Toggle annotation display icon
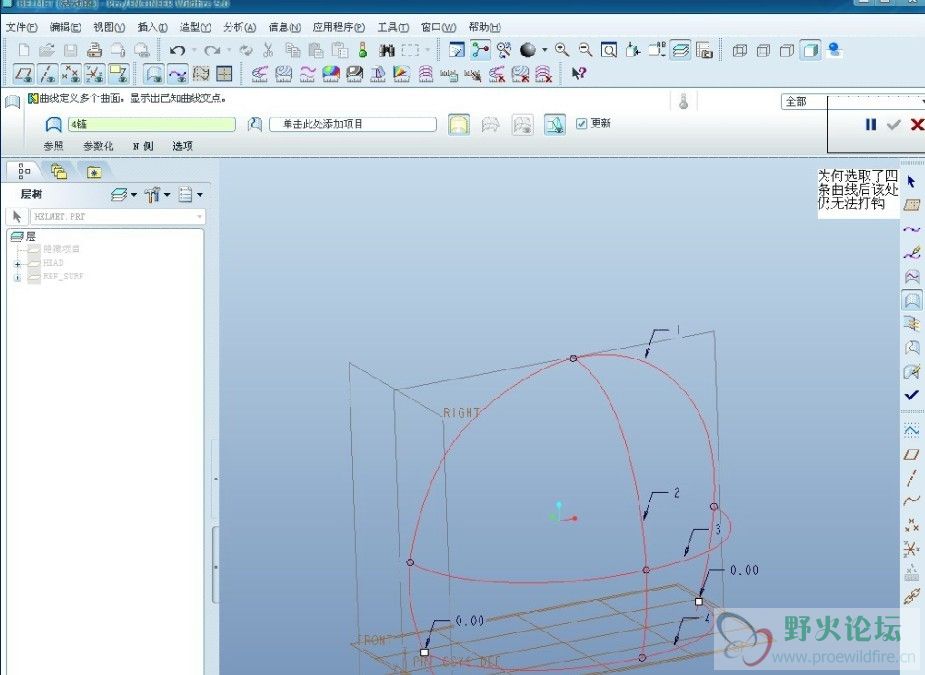 pyautogui.click(x=119, y=74)
